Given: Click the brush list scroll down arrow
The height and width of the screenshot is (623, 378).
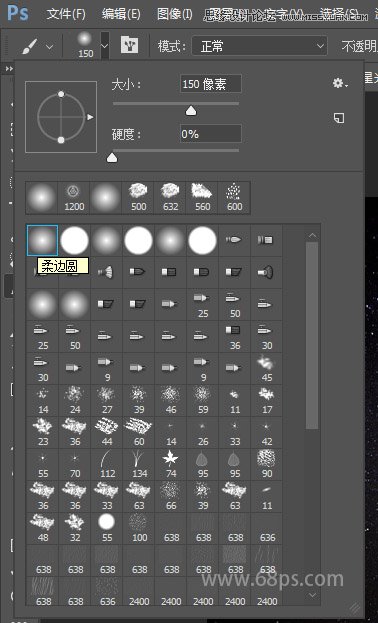Looking at the screenshot, I should (312, 595).
